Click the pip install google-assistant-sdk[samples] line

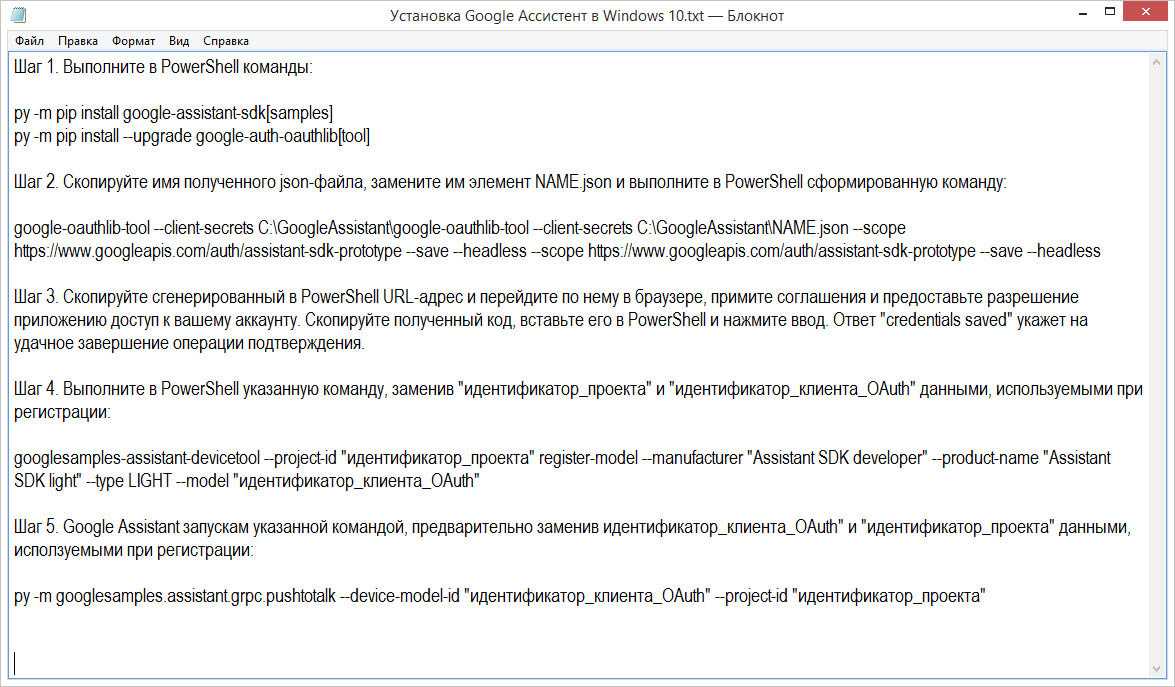point(174,113)
